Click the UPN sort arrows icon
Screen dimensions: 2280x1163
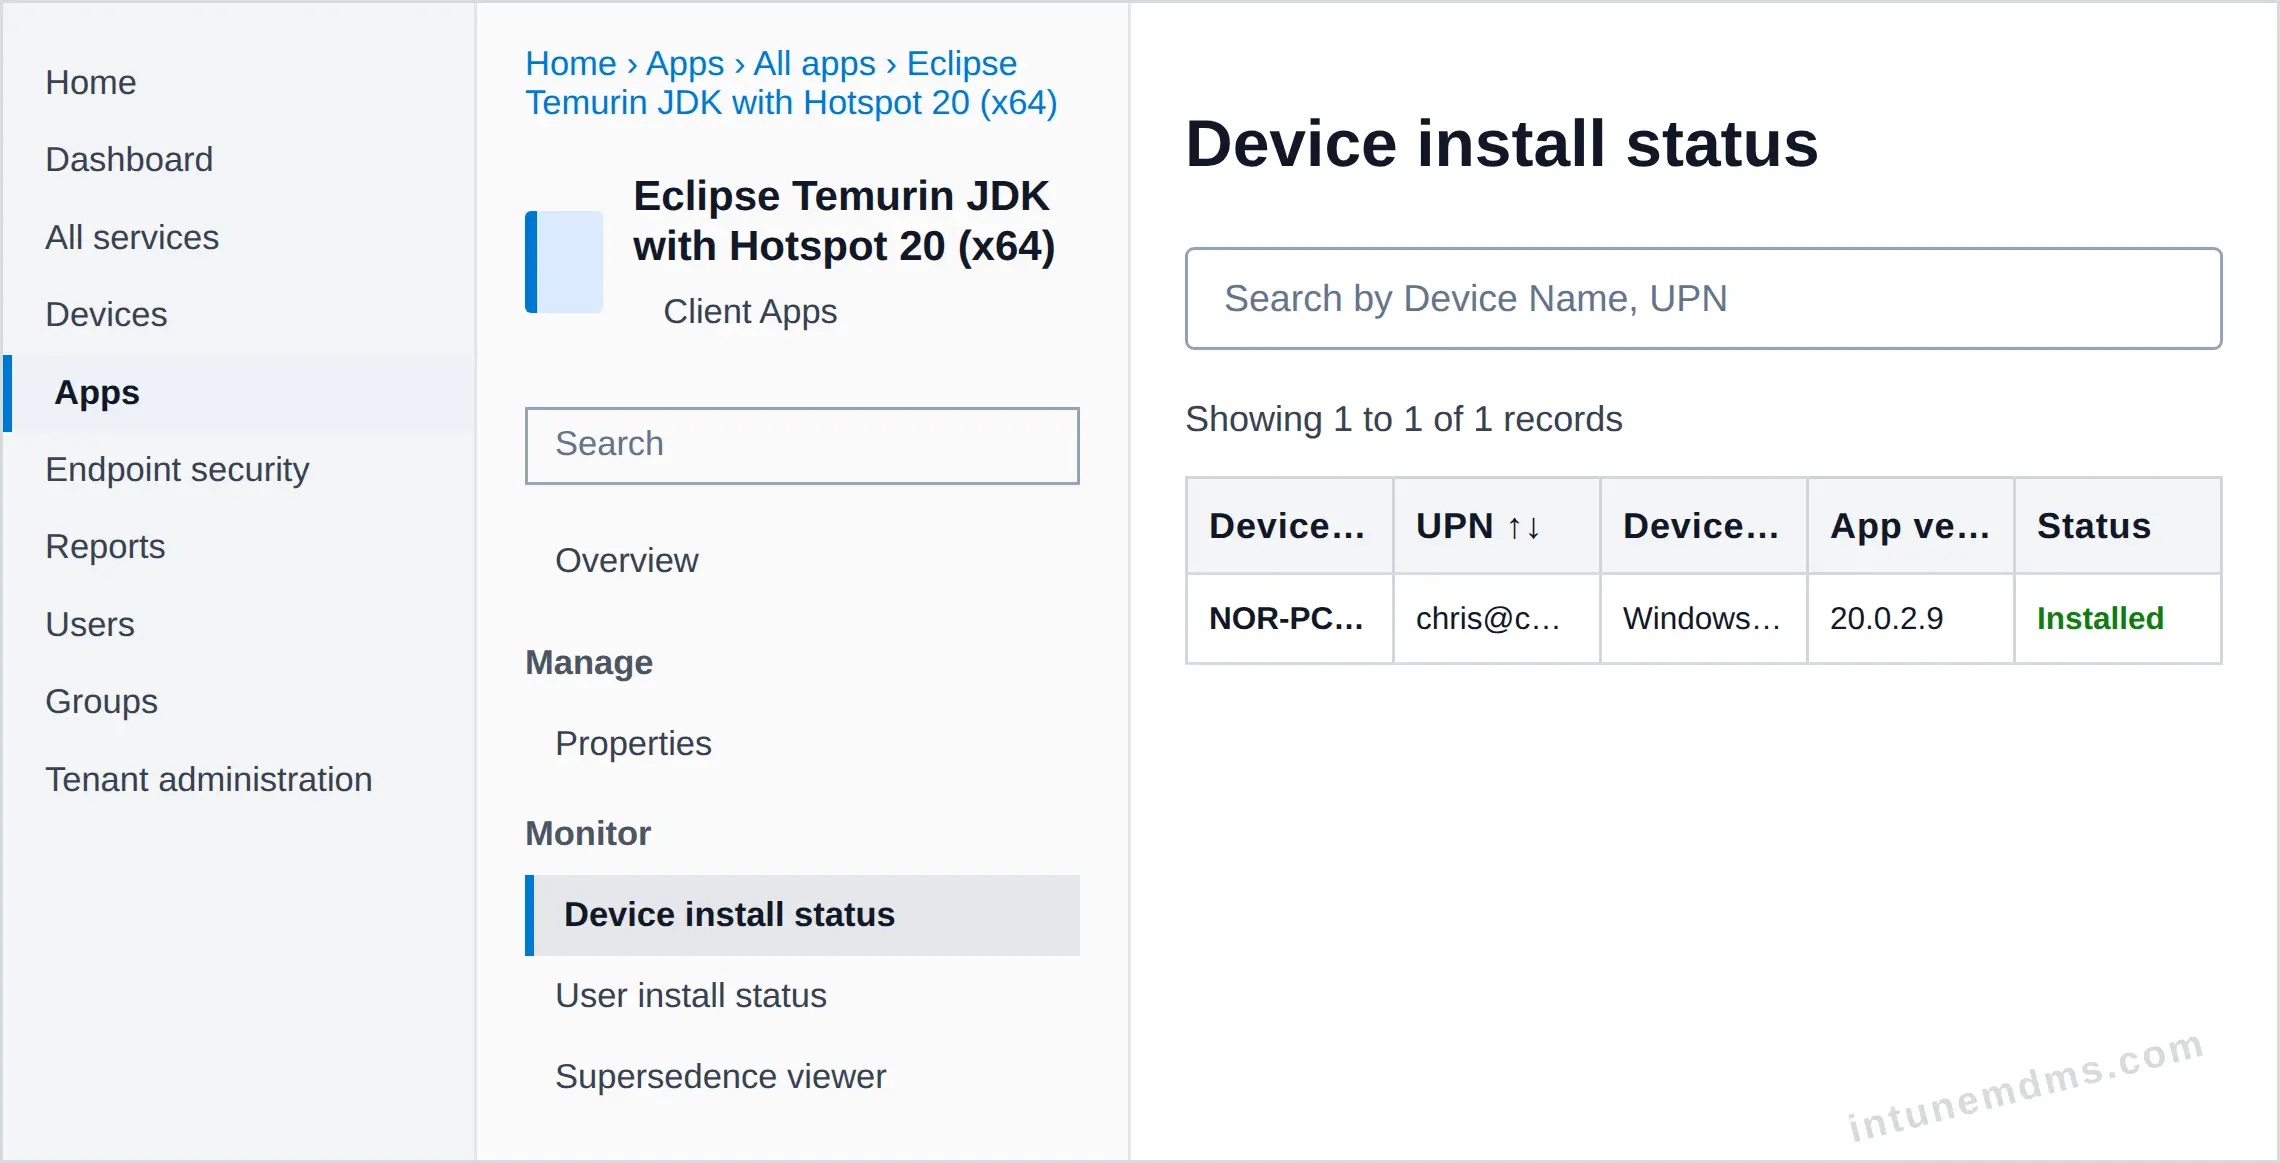(1523, 527)
